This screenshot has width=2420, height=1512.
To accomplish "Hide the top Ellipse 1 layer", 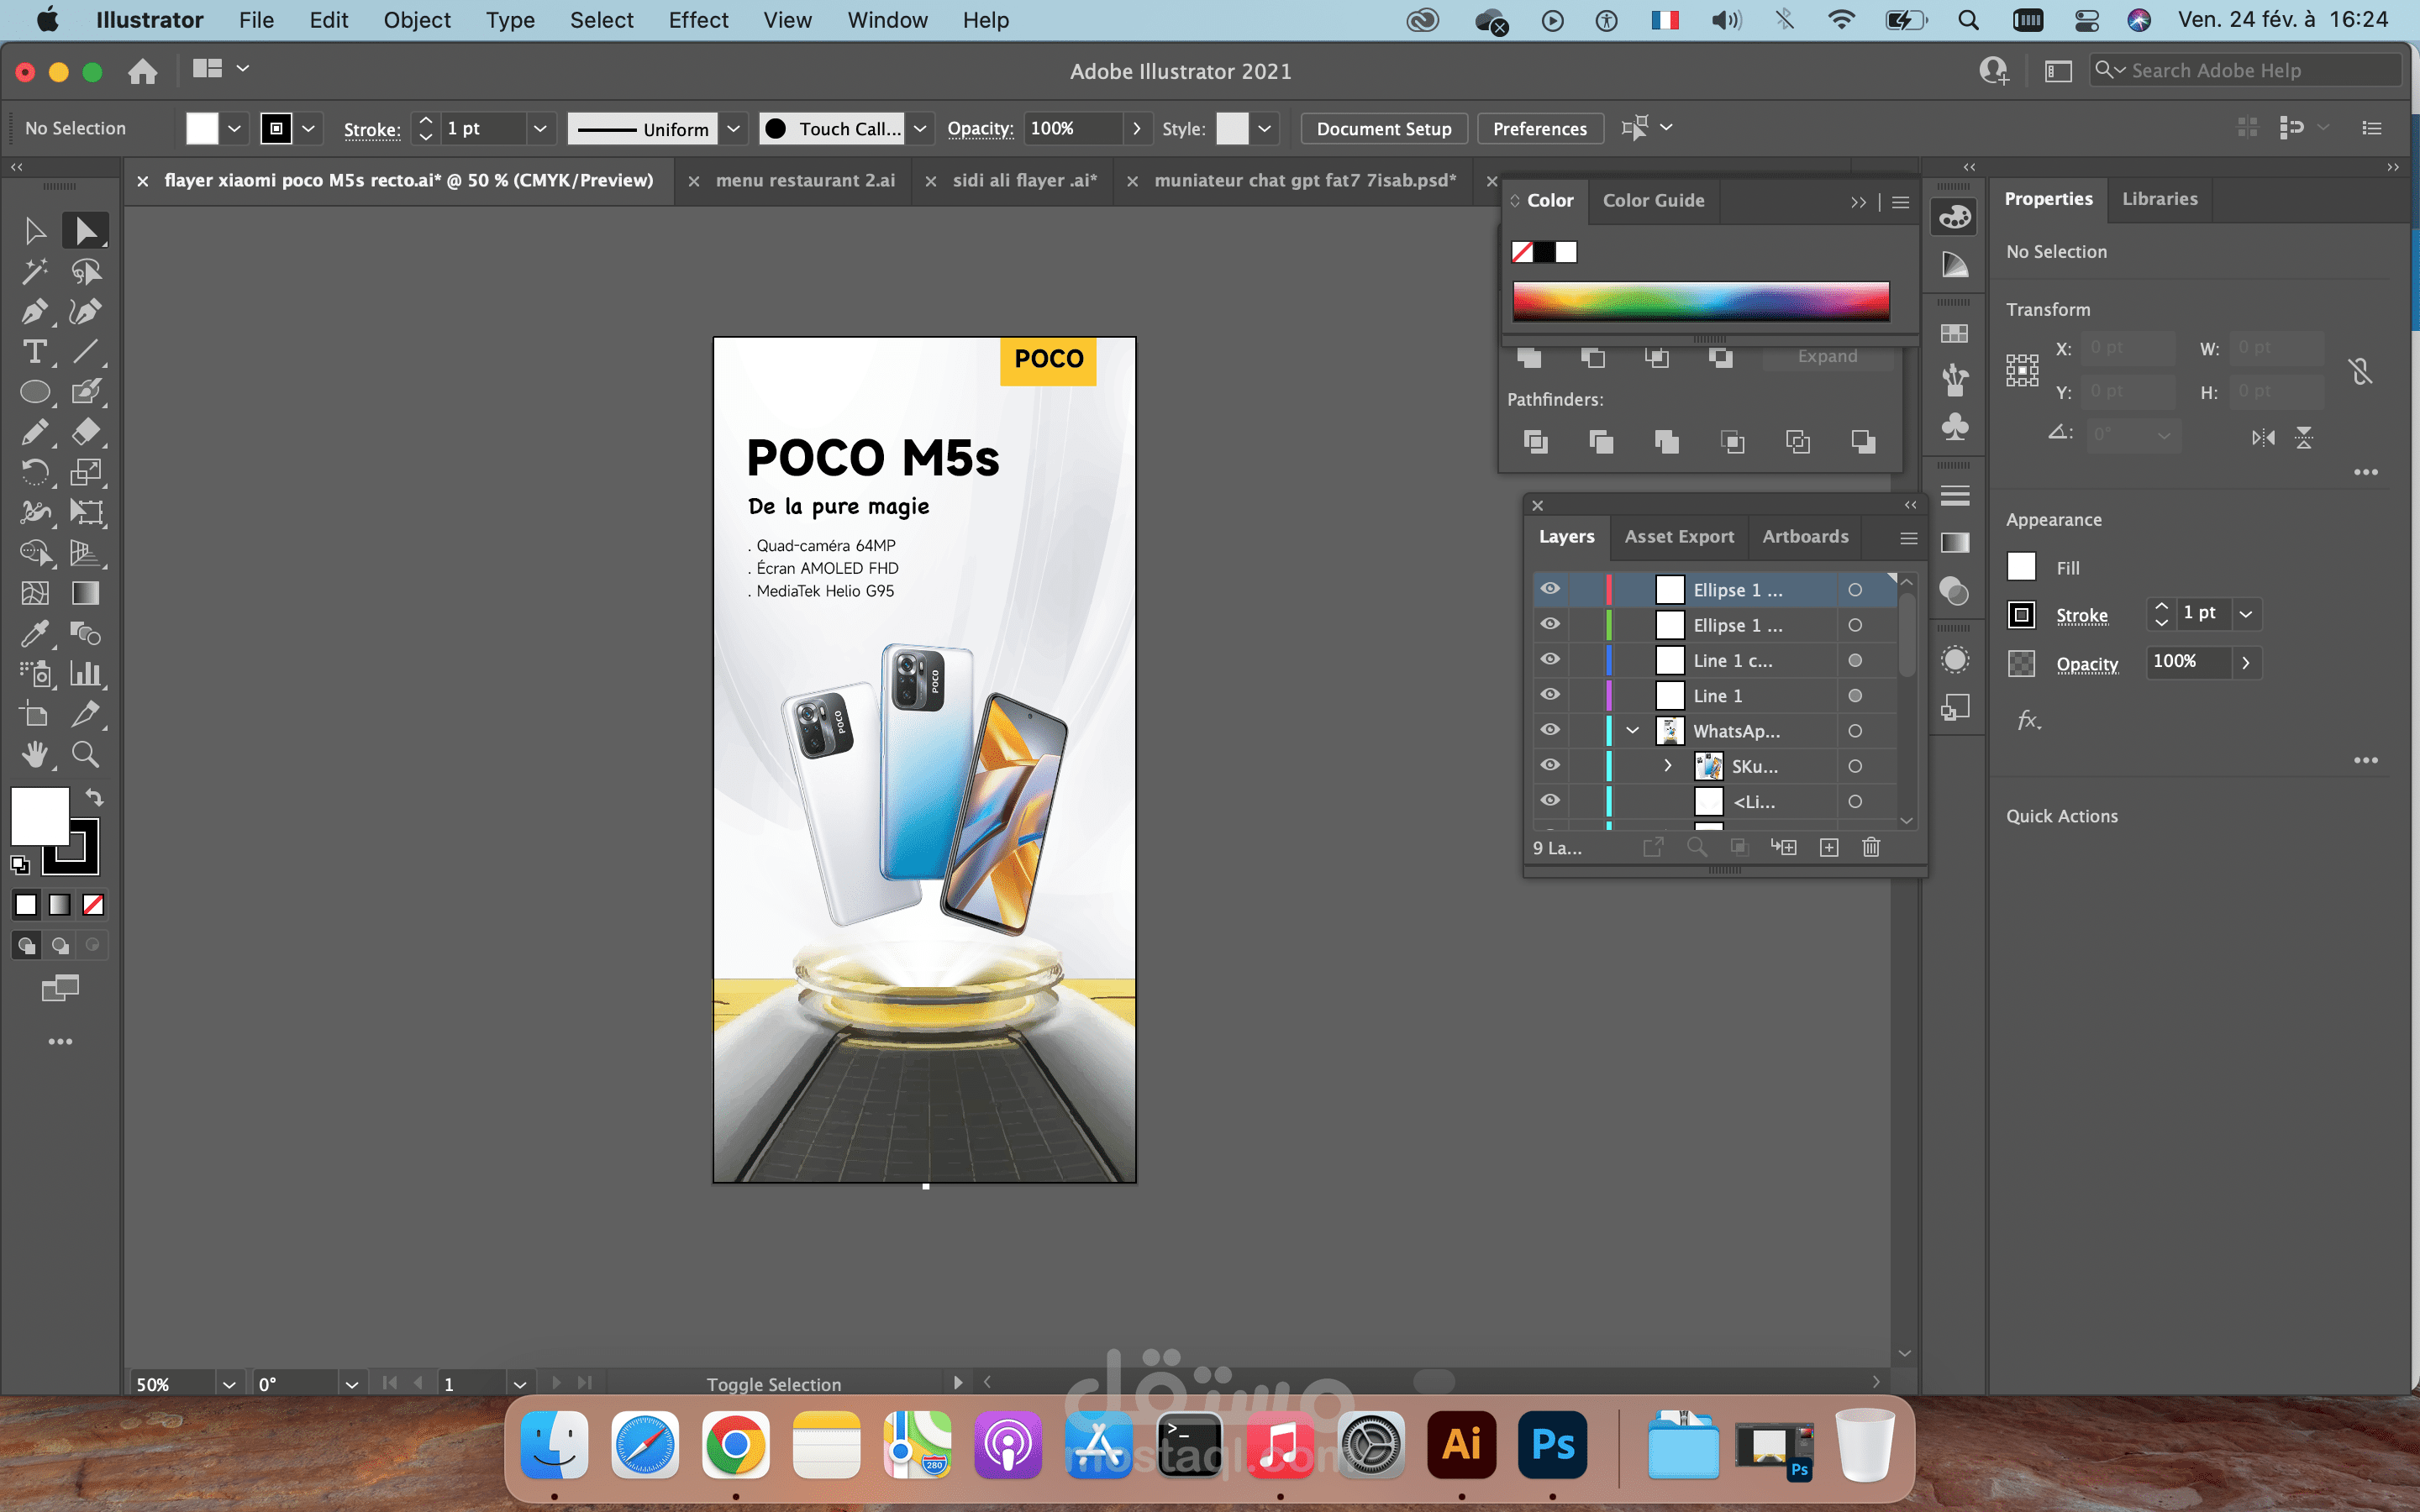I will (x=1550, y=589).
